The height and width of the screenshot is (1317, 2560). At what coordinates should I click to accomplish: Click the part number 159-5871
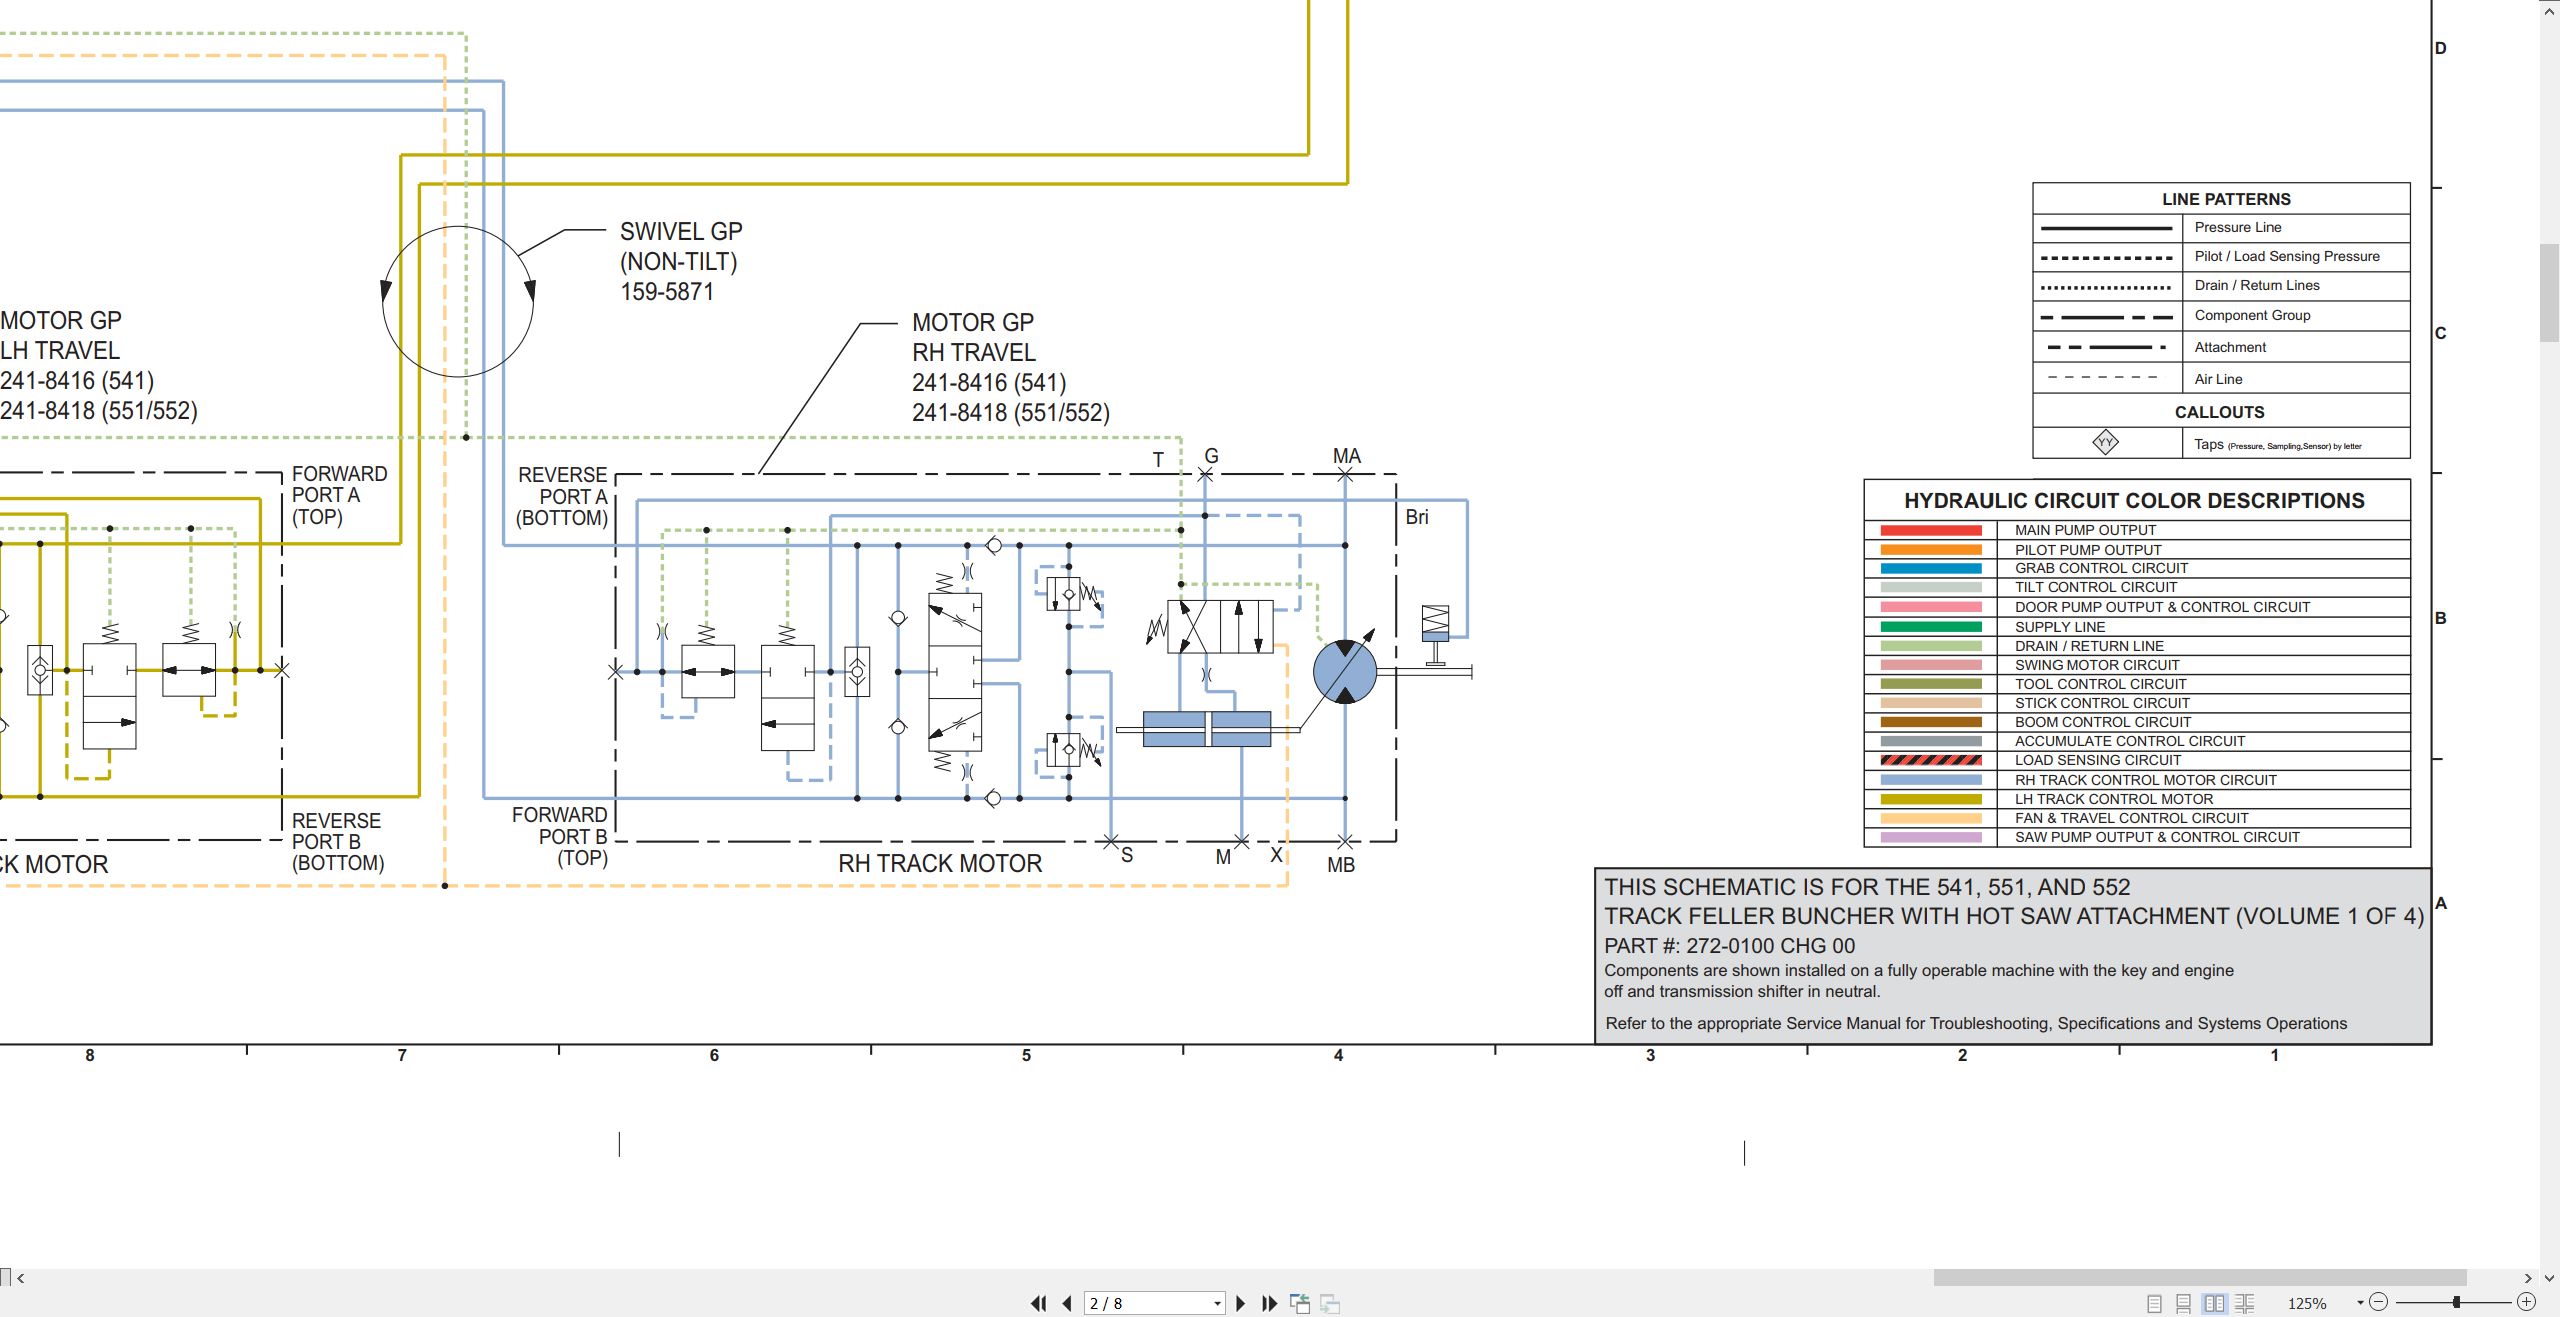click(667, 292)
